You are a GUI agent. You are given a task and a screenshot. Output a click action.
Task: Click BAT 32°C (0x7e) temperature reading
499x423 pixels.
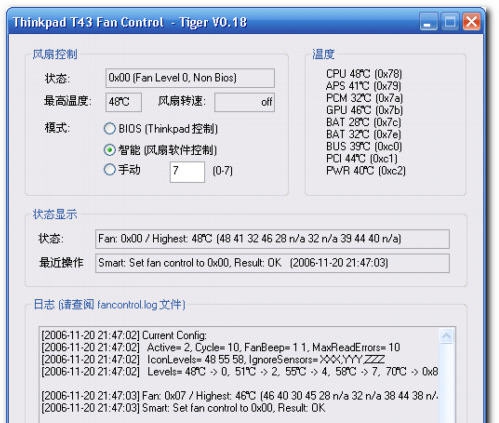point(363,134)
